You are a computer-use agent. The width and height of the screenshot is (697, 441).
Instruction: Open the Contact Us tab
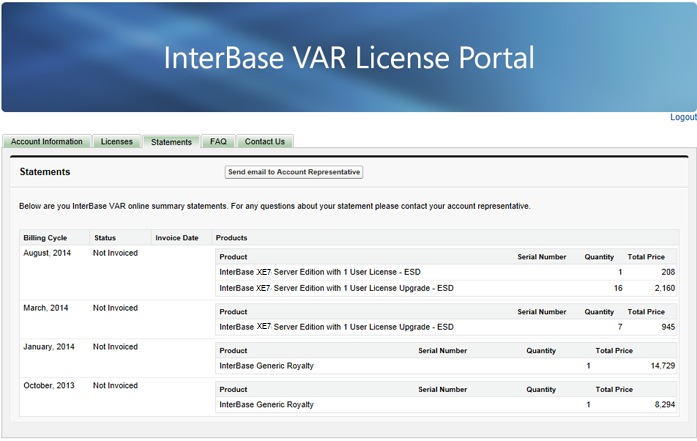(264, 142)
